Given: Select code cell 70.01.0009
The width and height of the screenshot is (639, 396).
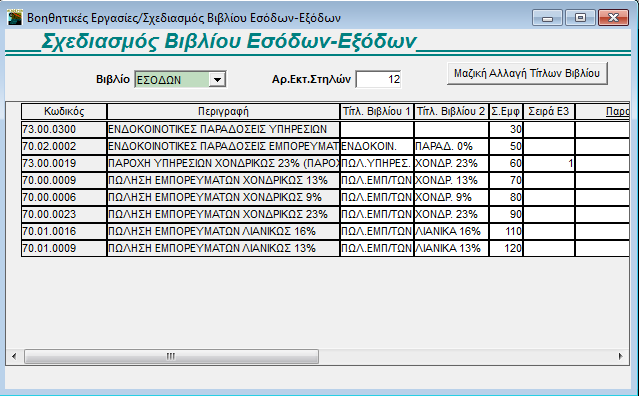Looking at the screenshot, I should (x=64, y=248).
